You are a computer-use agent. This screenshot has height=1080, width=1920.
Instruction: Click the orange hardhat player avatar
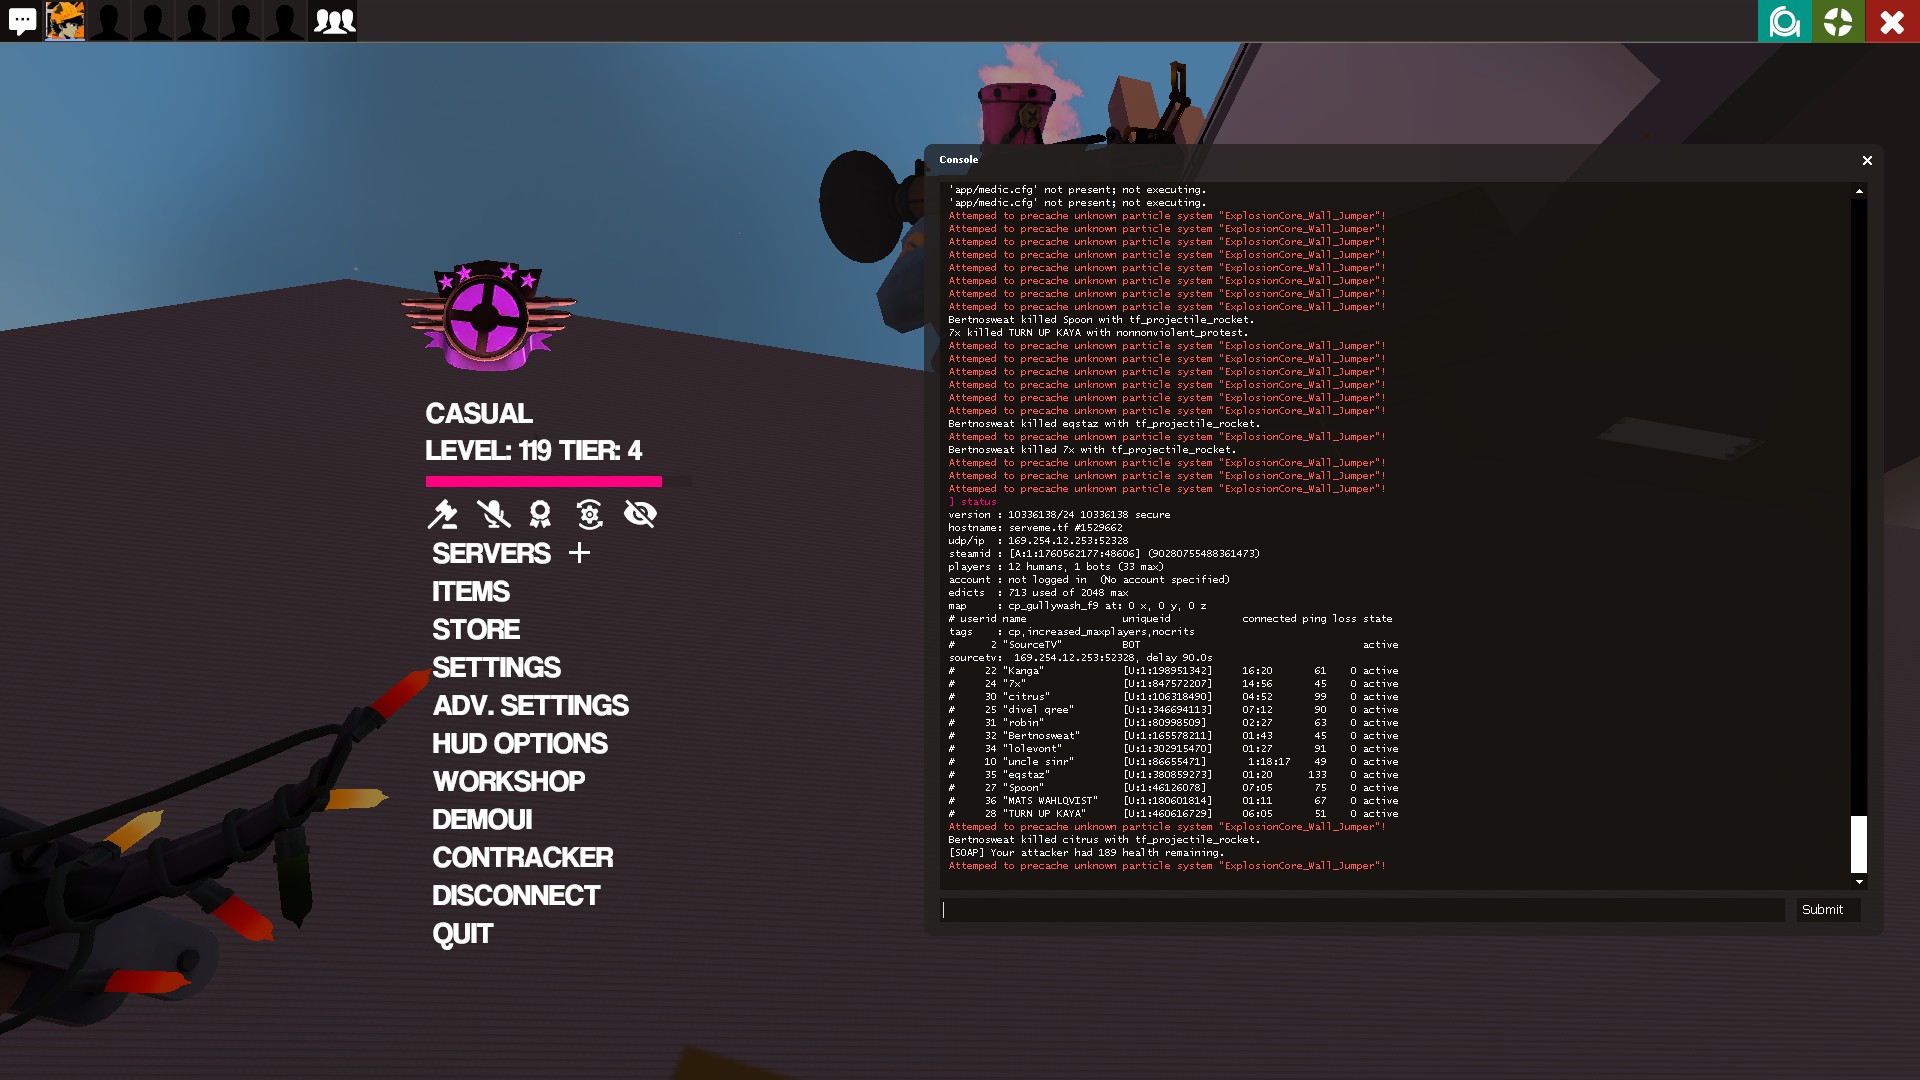[65, 21]
